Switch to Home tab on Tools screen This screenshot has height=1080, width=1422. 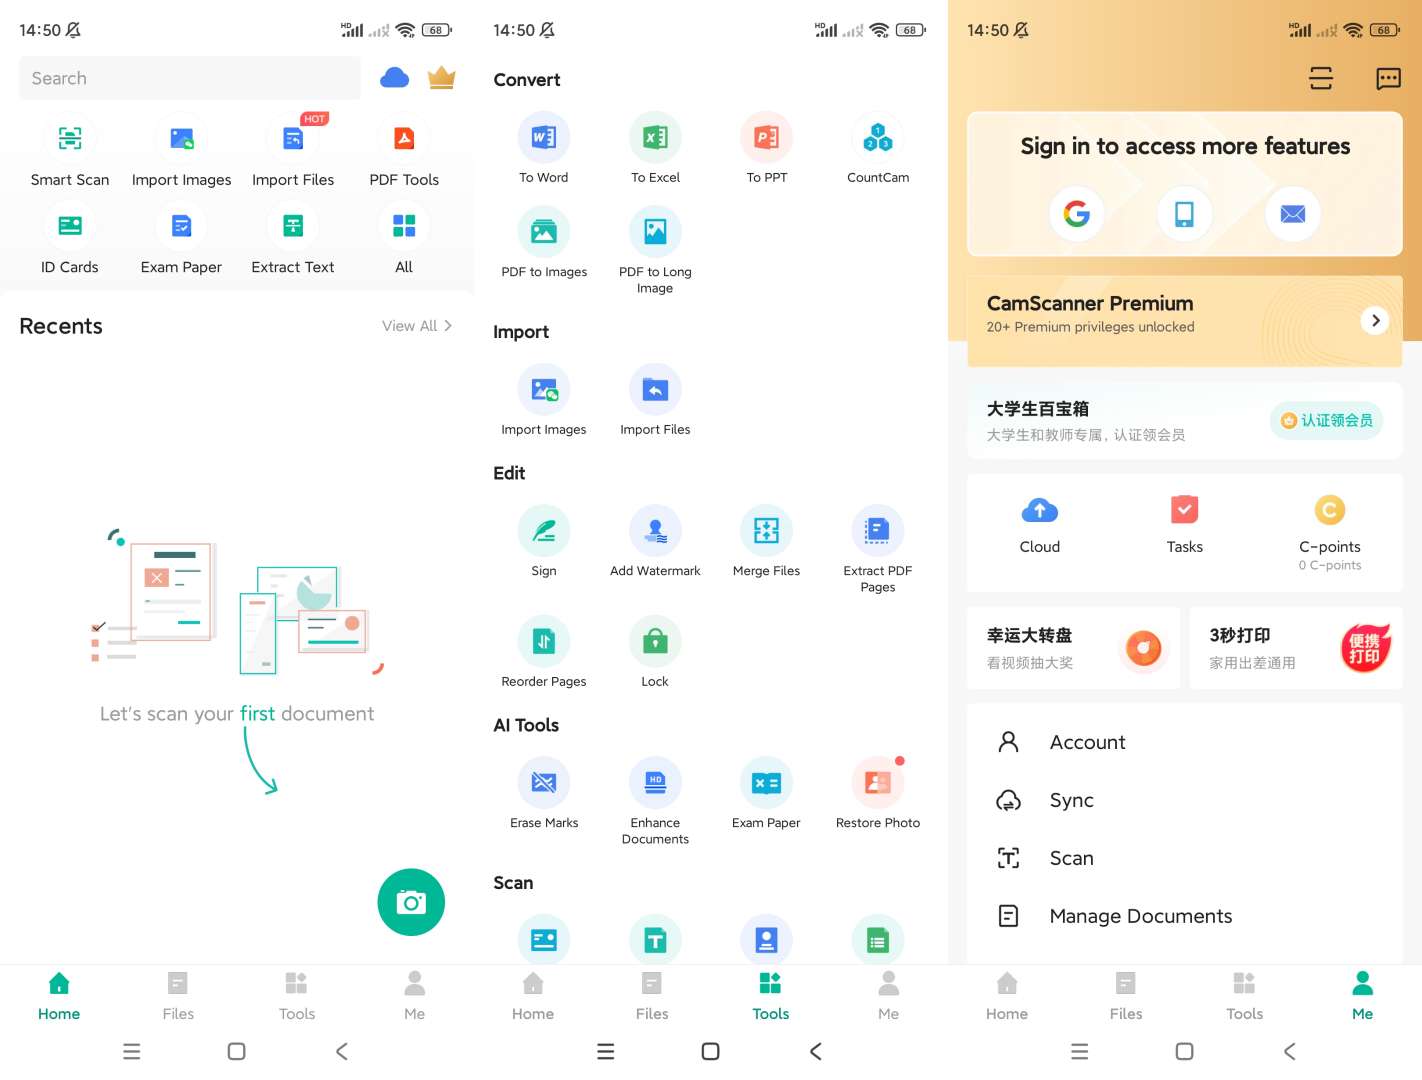533,996
